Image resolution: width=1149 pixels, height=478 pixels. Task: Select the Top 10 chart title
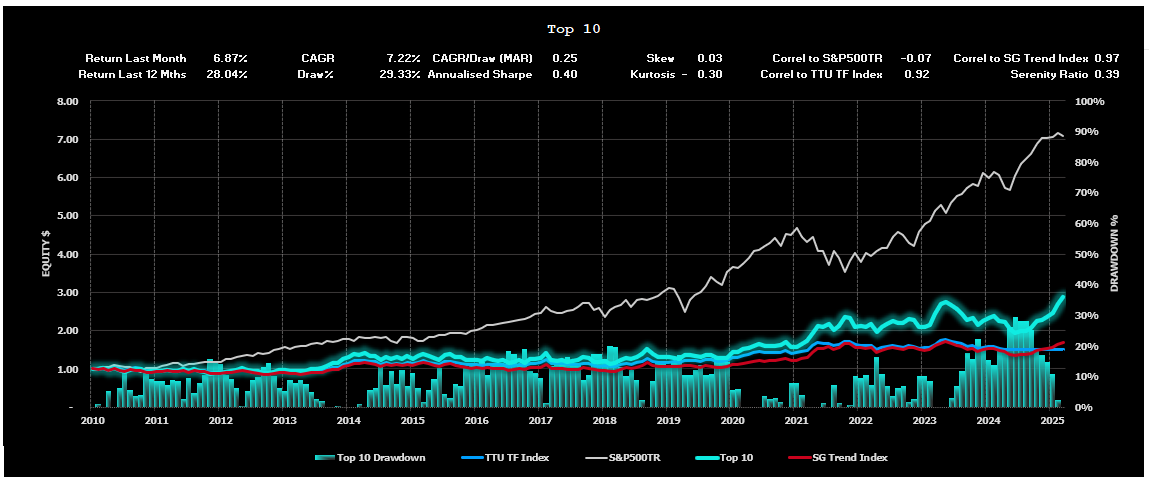pyautogui.click(x=574, y=29)
